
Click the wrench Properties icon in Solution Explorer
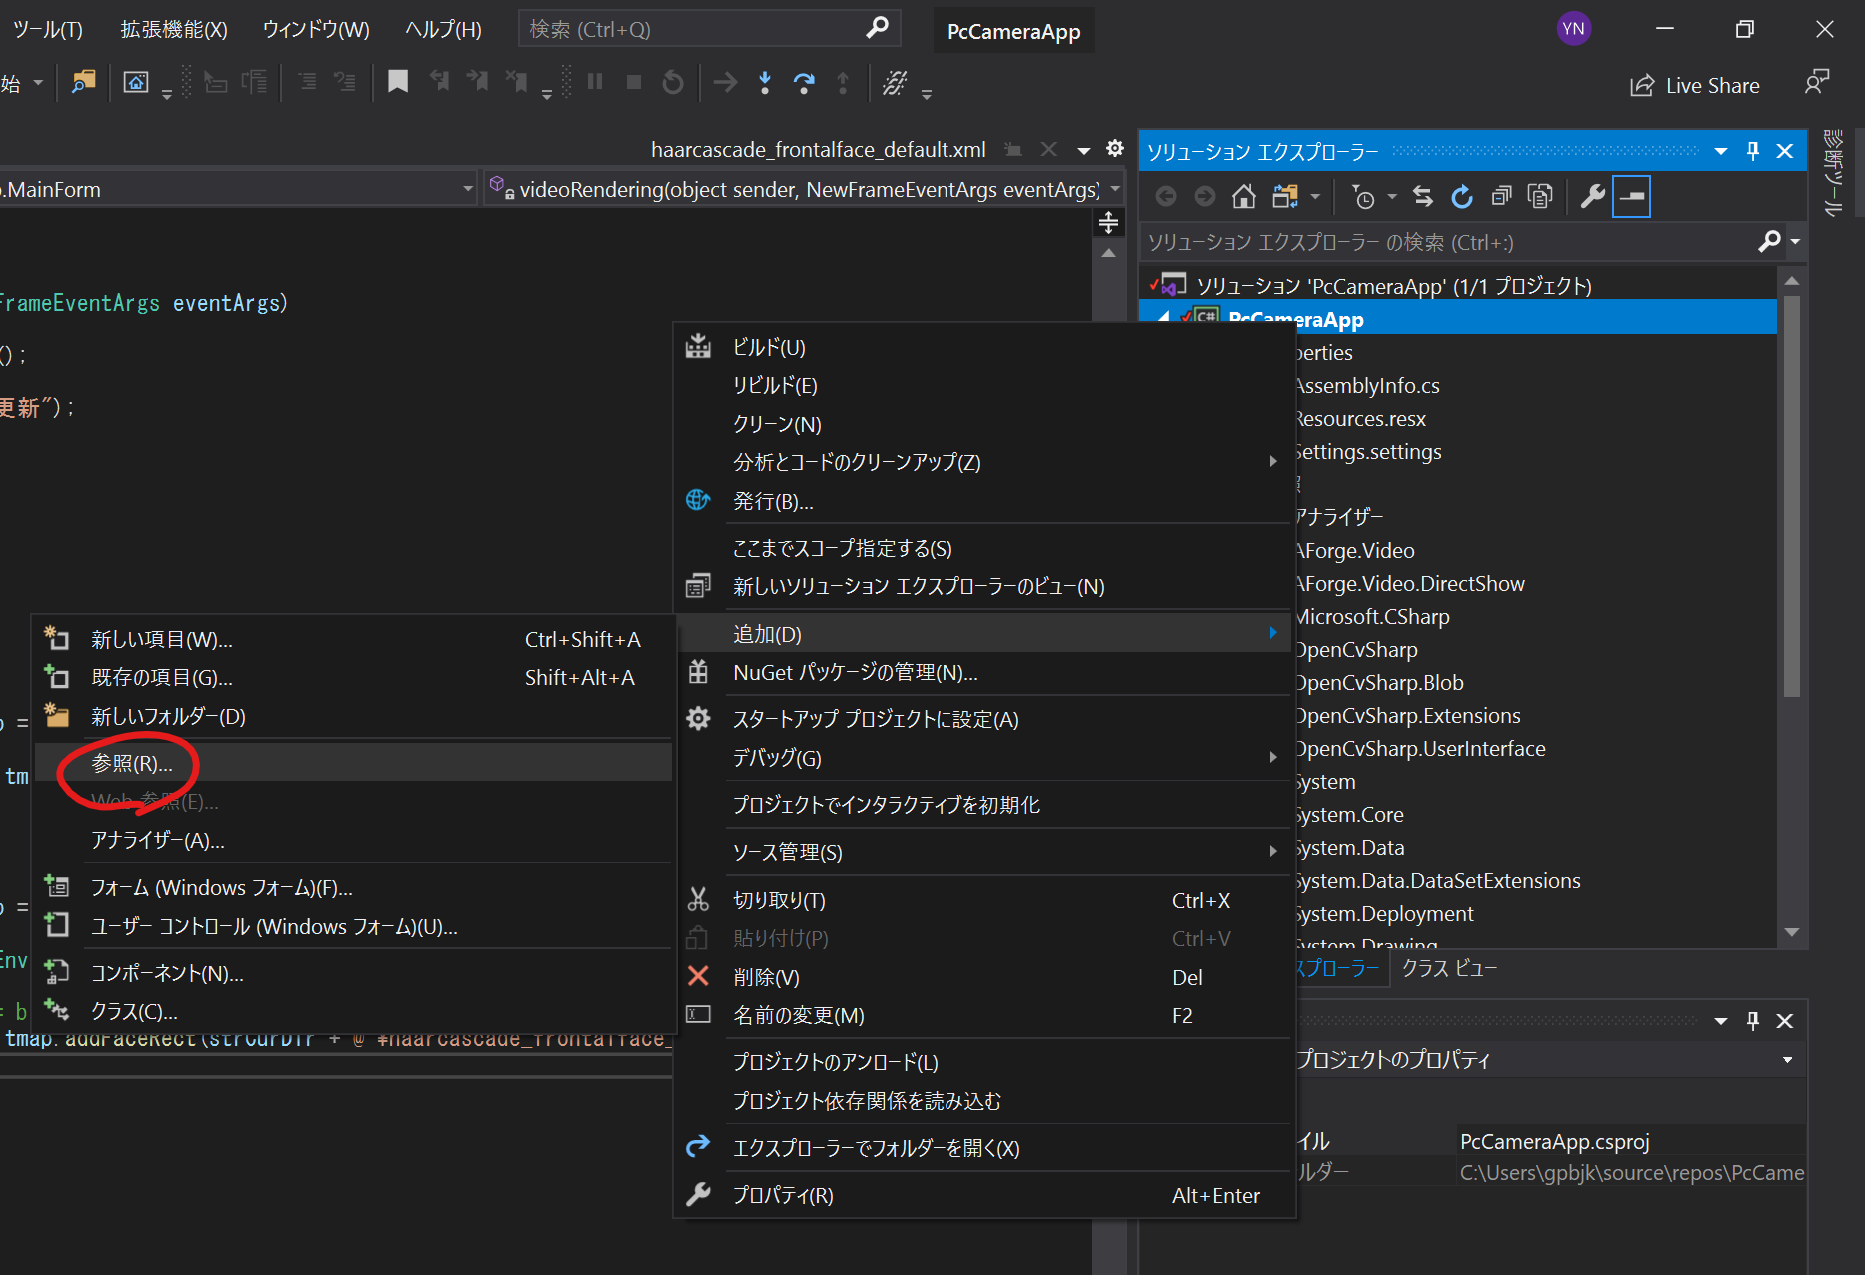[x=1592, y=196]
